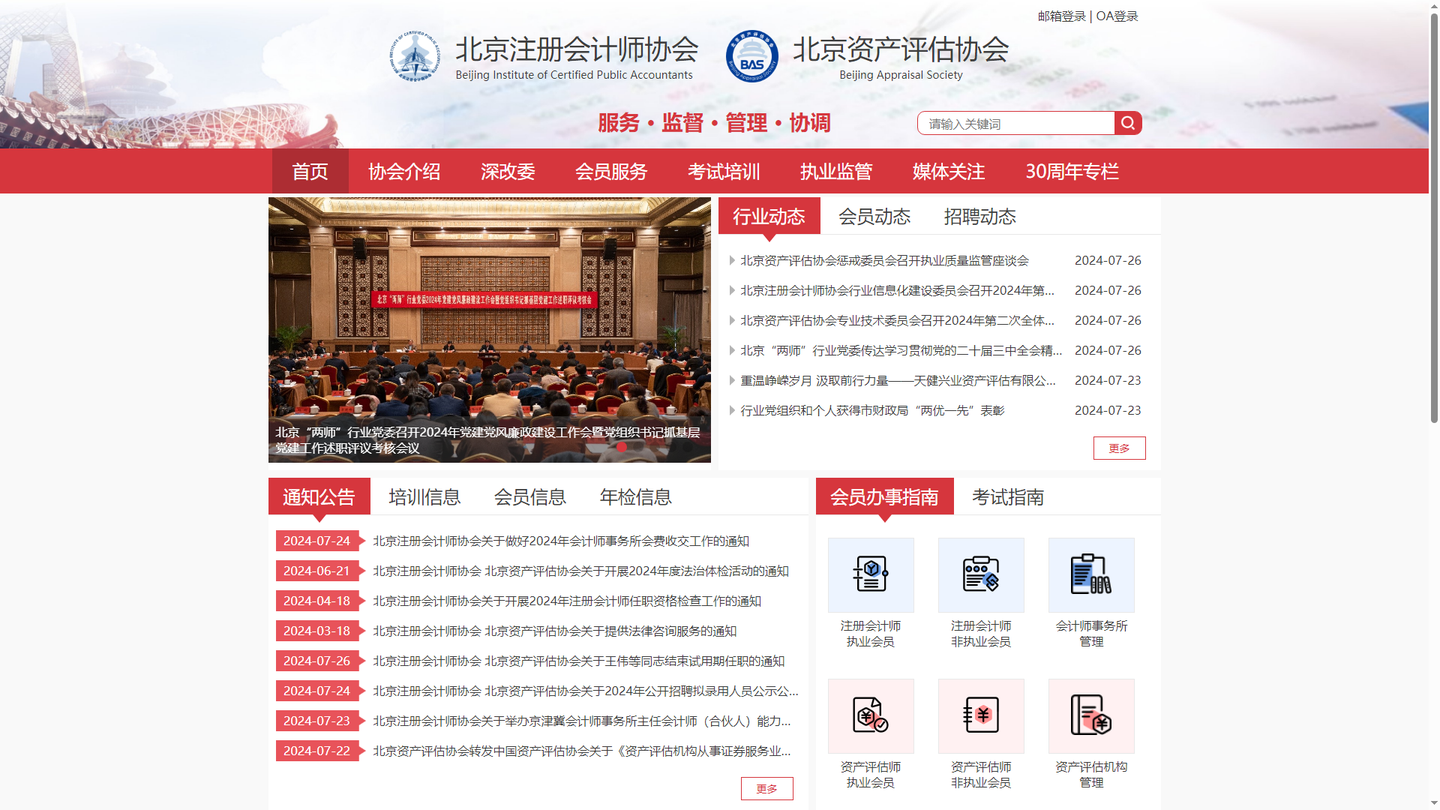Open notice about 京津冀会计师事务所主任会计师

coord(582,721)
